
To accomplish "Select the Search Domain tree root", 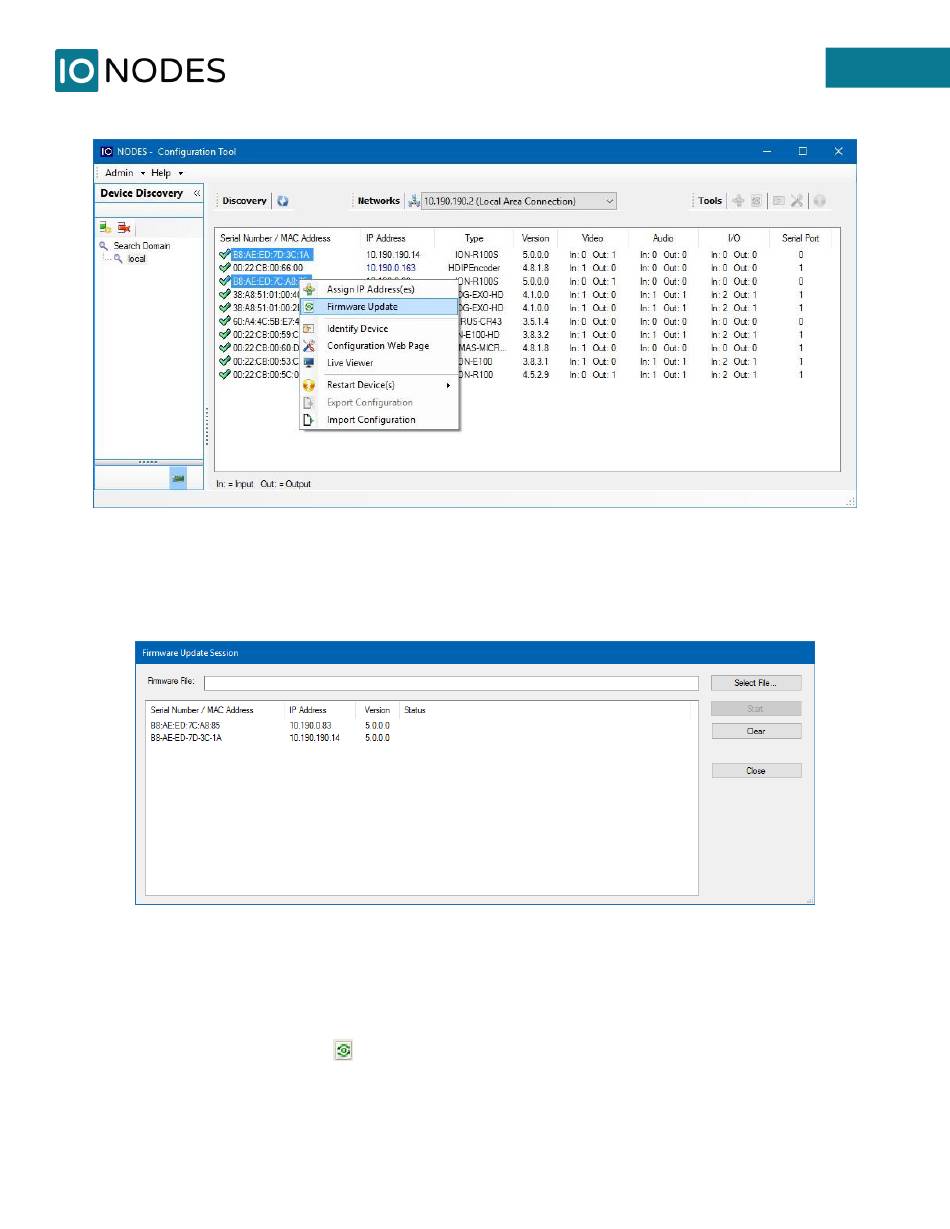I will (x=142, y=246).
